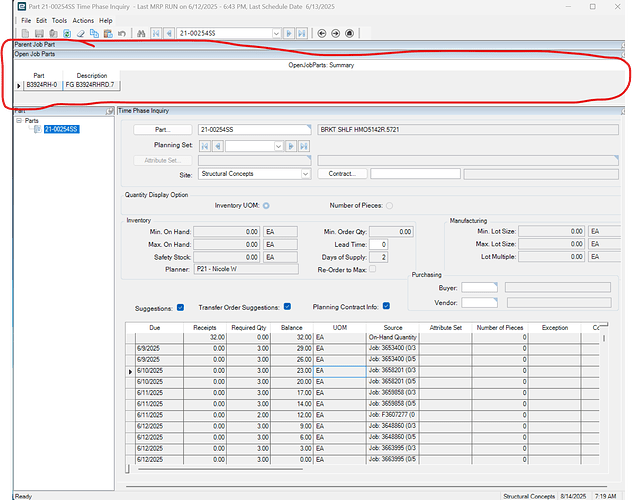632x500 pixels.
Task: Click the grid's vertical scrollbar thumb
Action: (x=604, y=338)
